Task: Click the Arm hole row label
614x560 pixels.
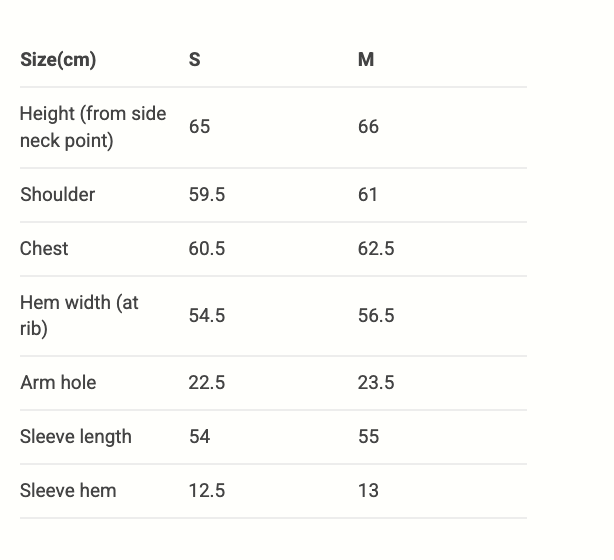Action: tap(58, 383)
